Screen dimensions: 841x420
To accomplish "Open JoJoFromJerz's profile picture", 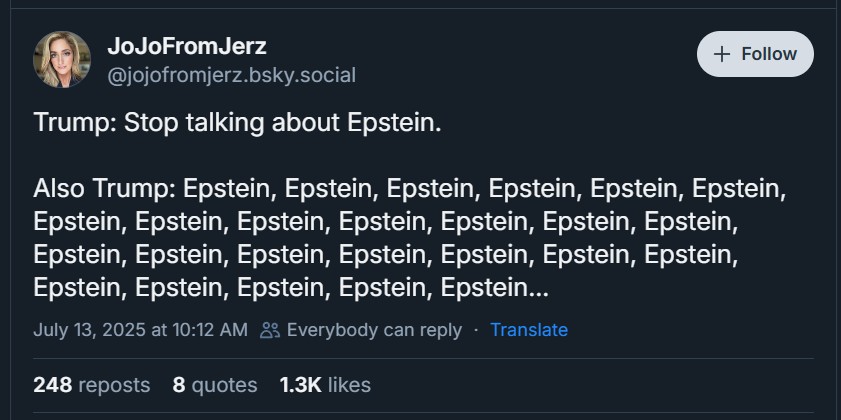I will [x=62, y=59].
